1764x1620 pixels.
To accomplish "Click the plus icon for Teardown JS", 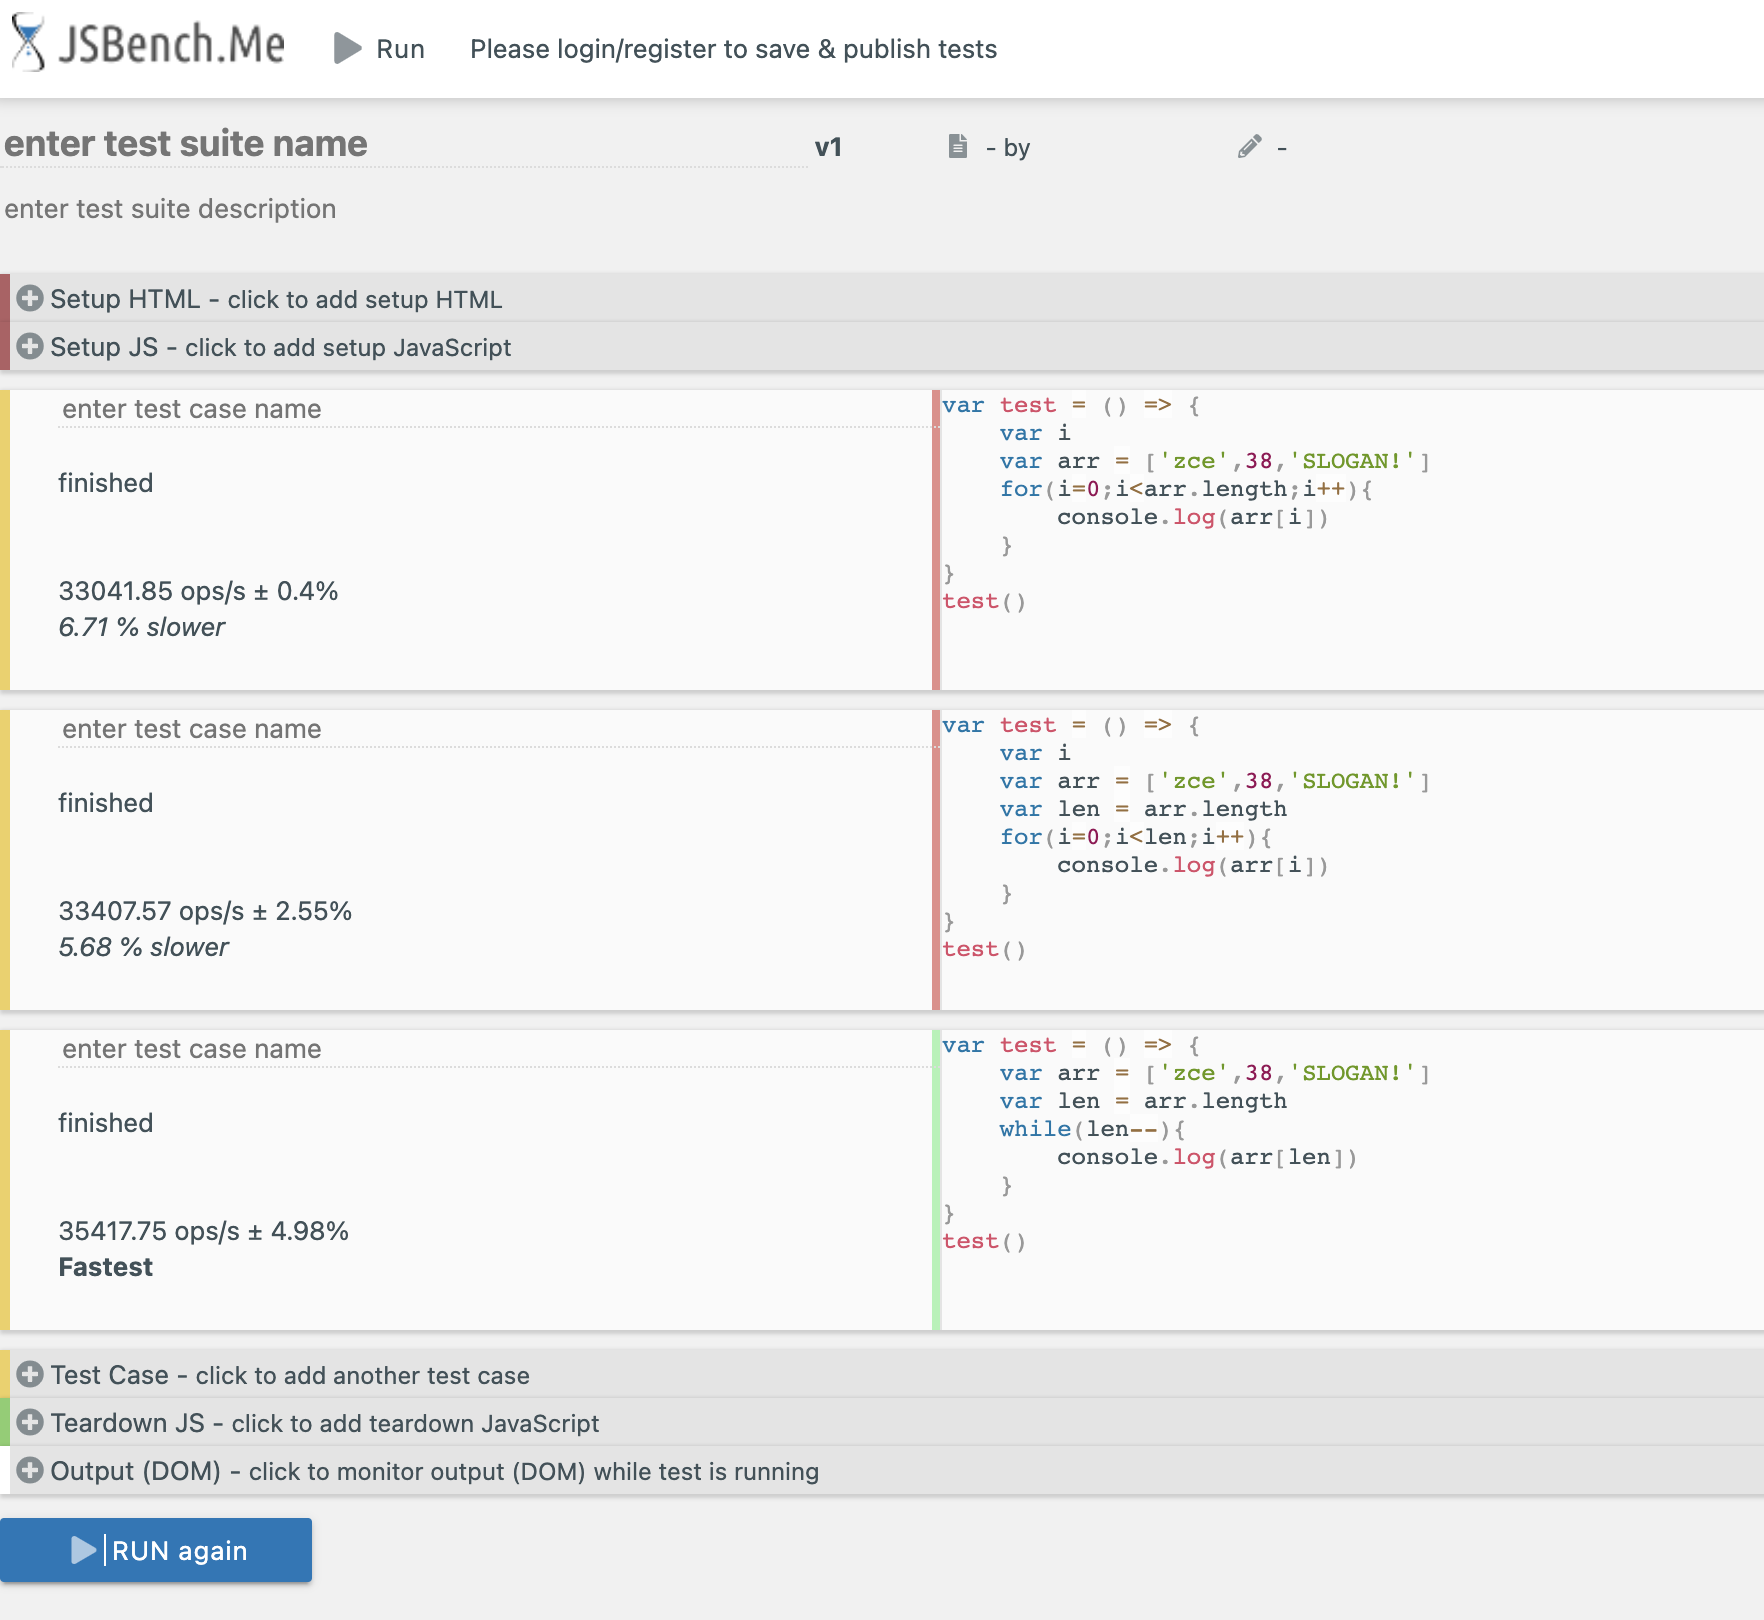I will pyautogui.click(x=30, y=1423).
